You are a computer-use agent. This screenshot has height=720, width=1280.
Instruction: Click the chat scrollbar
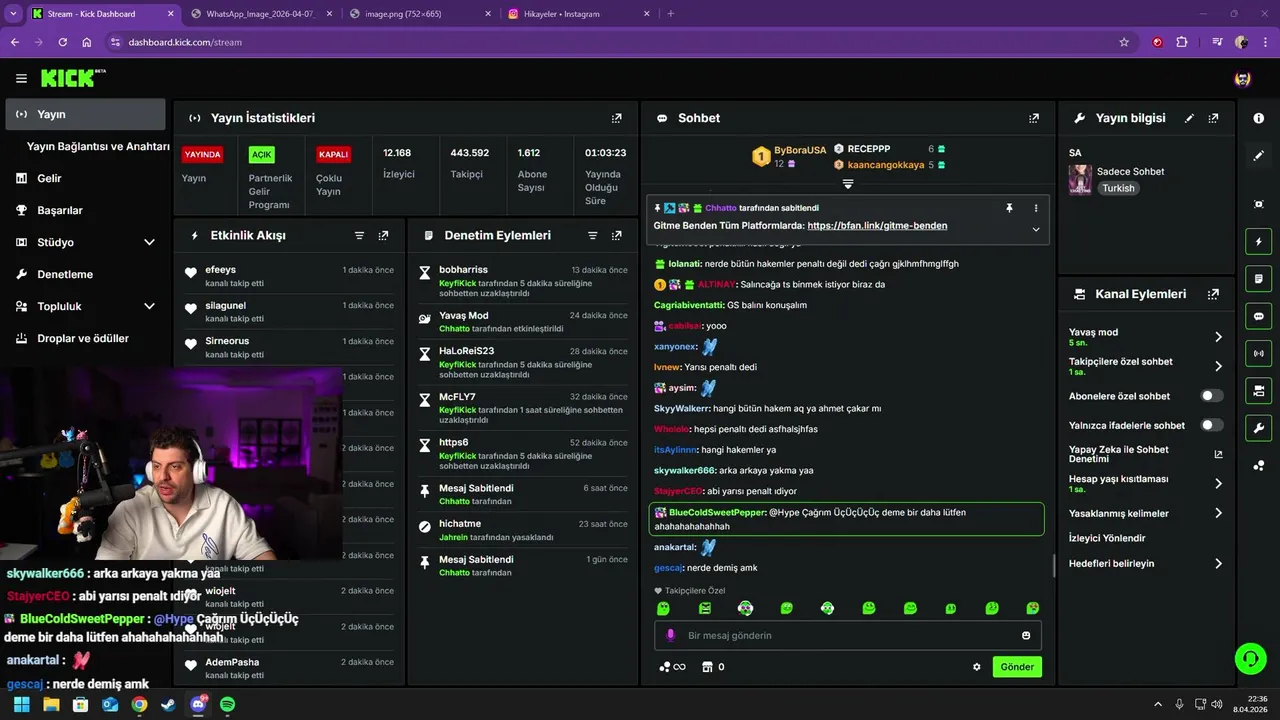pyautogui.click(x=1053, y=566)
